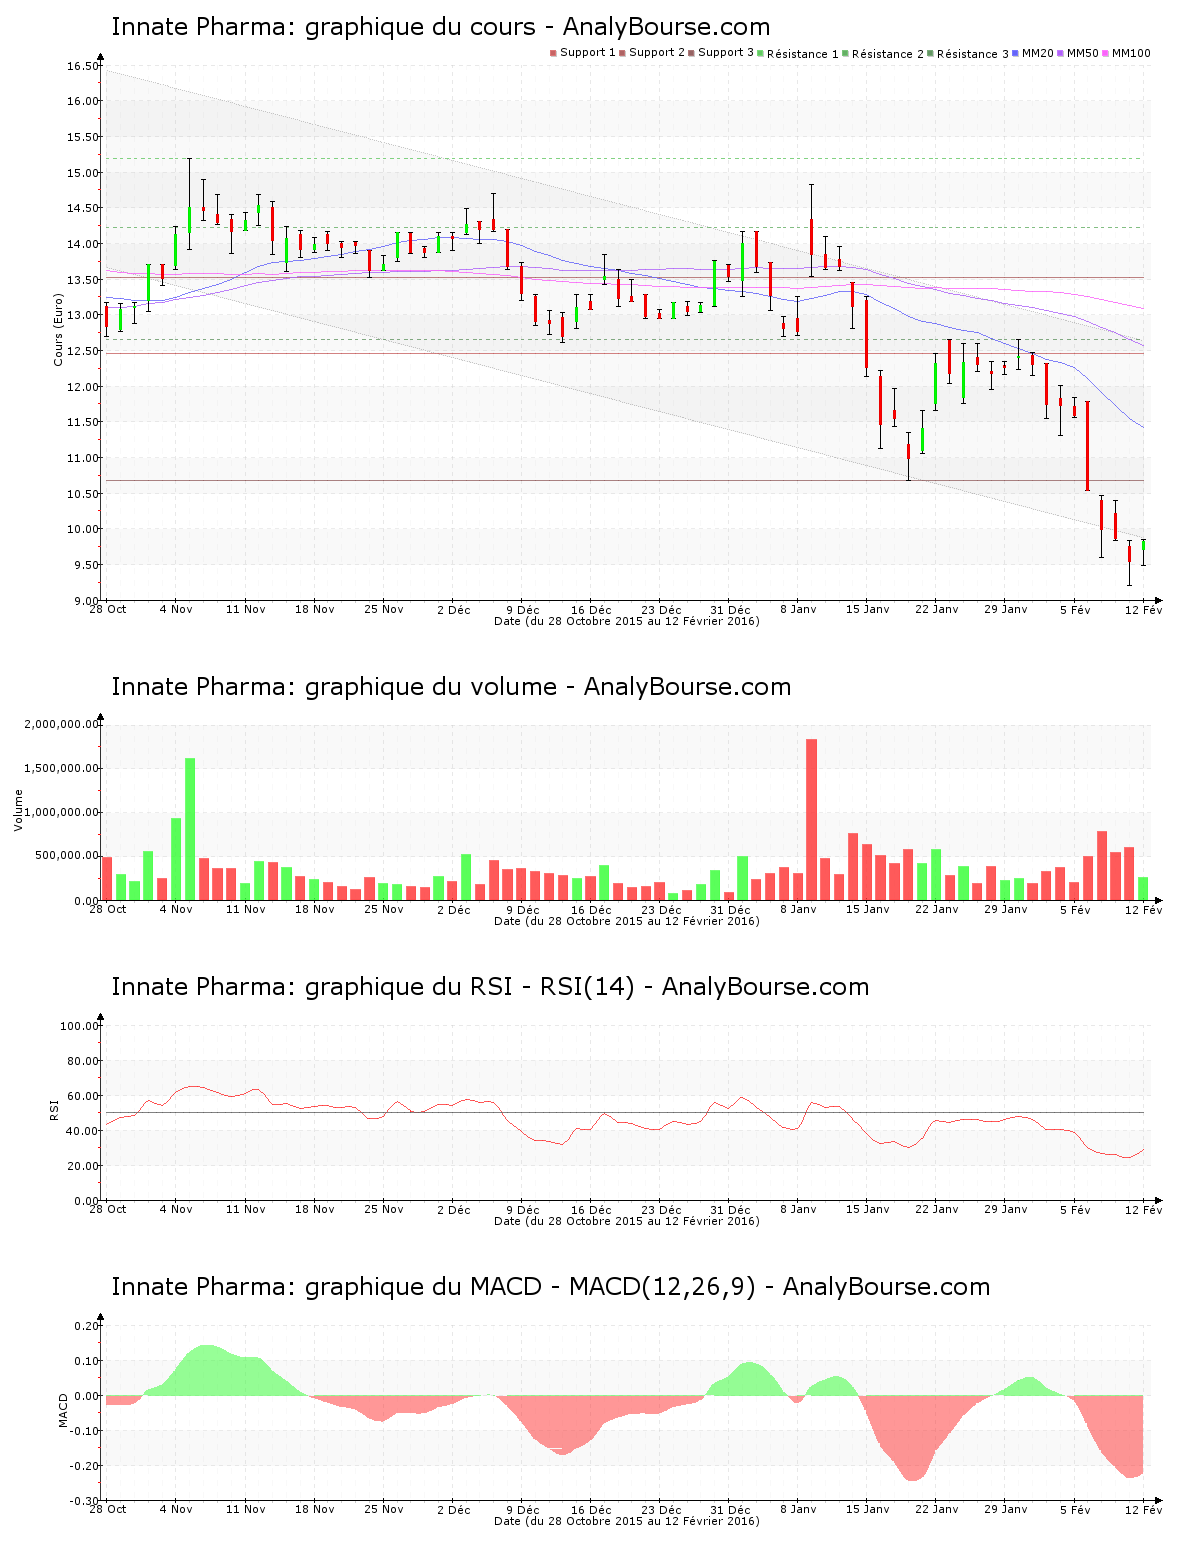Viewport: 1200px width, 1550px height.
Task: Click the 1,500,000.00 volume axis tick
Action: click(62, 768)
